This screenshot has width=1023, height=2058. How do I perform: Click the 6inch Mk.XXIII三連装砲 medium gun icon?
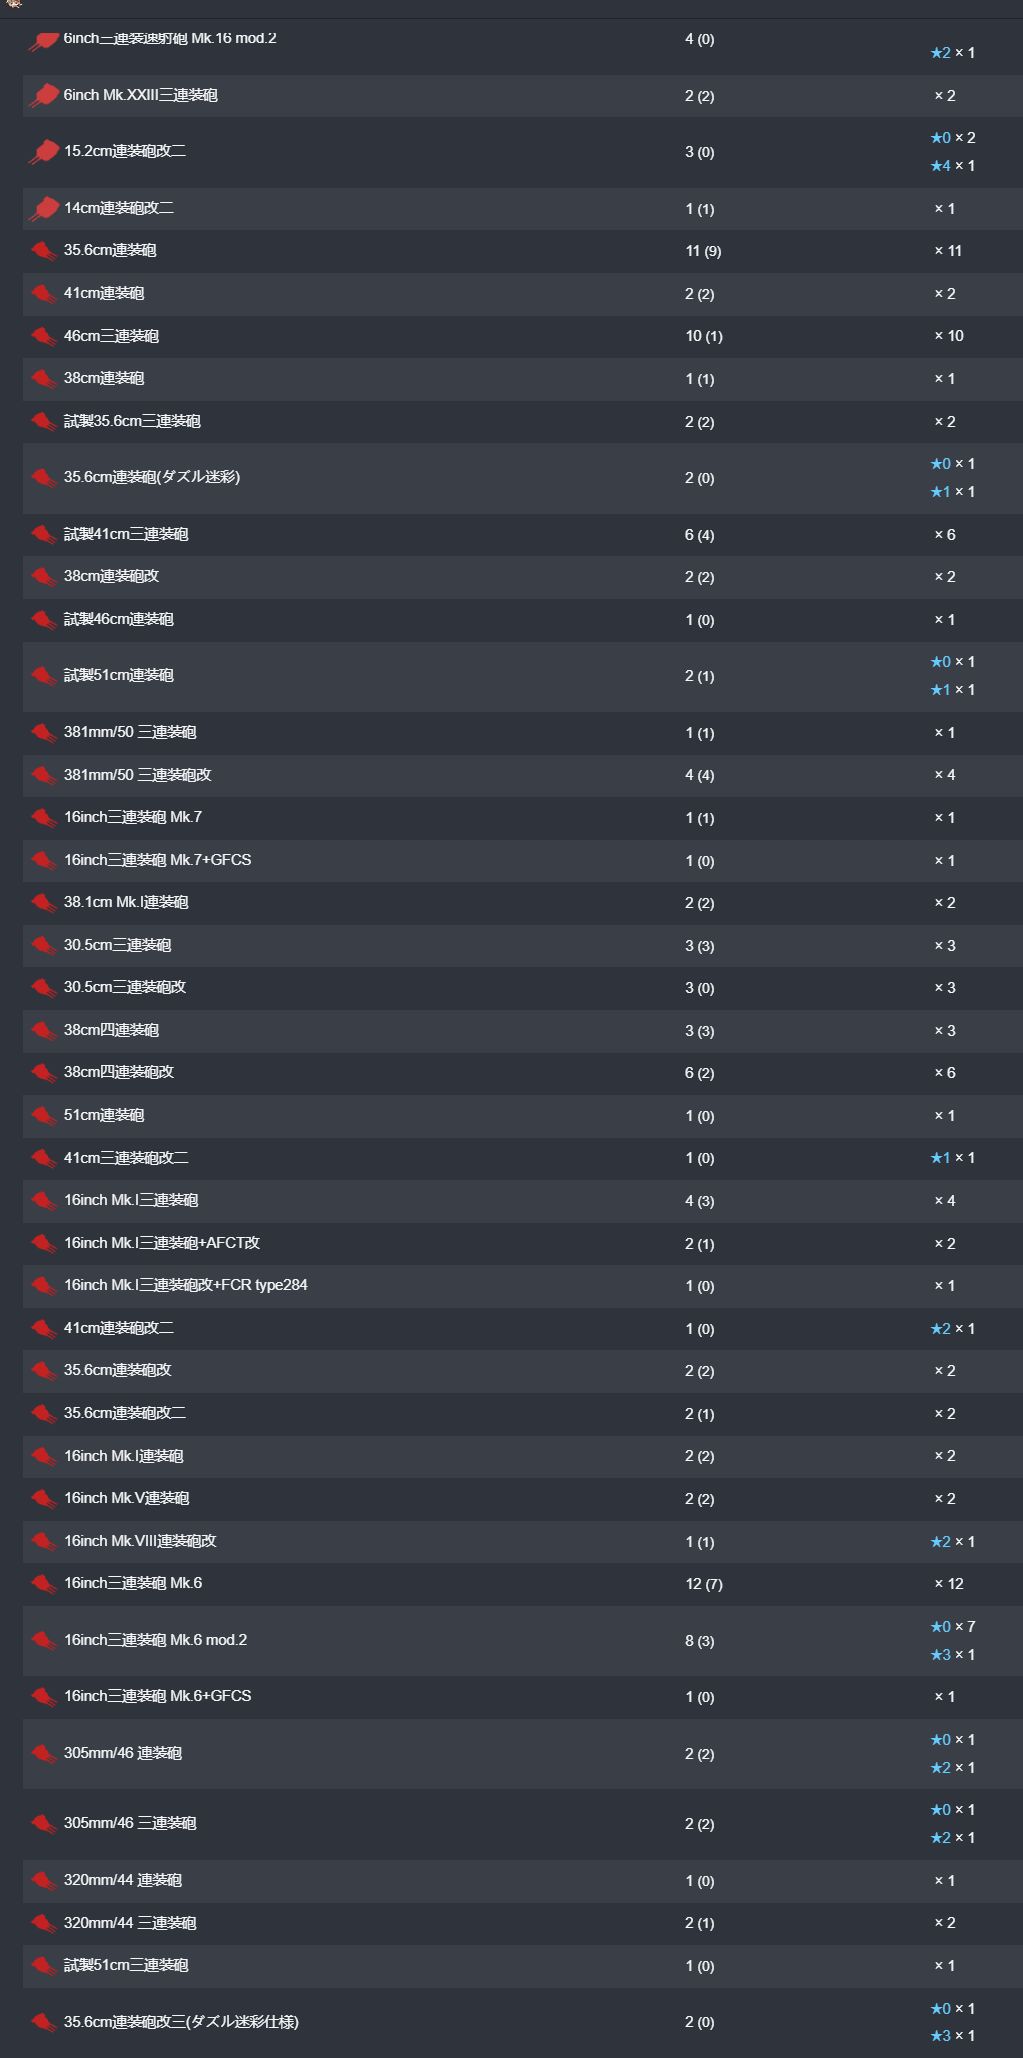tap(44, 96)
